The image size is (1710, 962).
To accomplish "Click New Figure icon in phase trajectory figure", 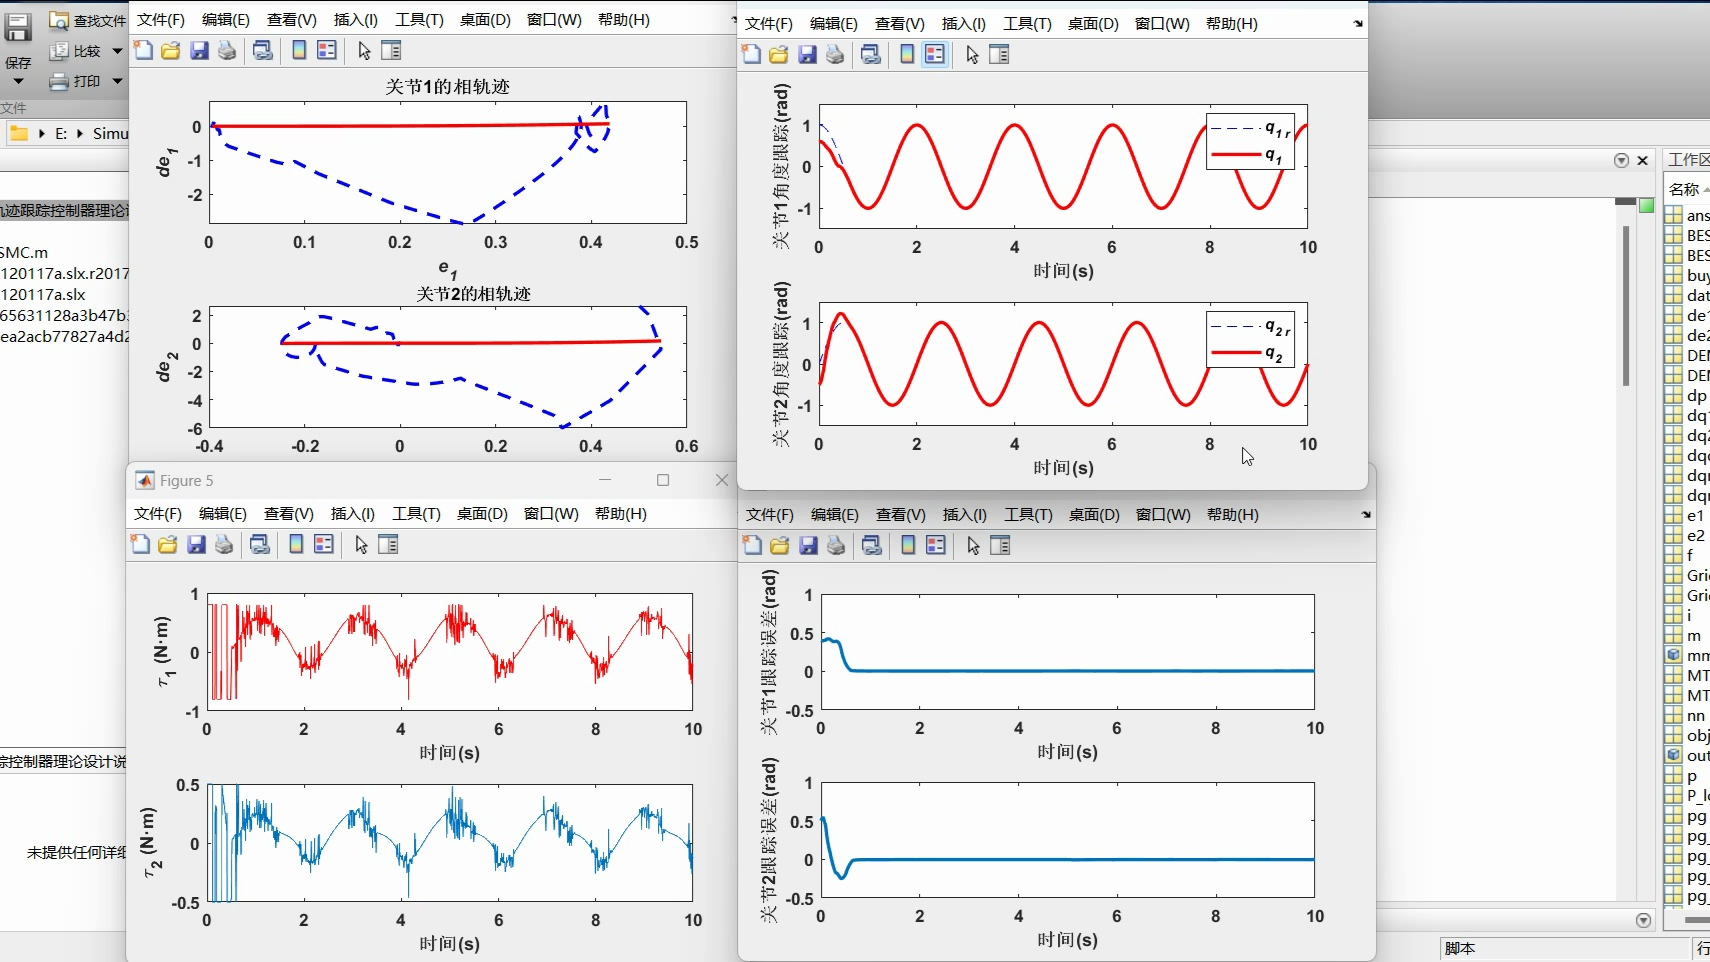I will [x=143, y=50].
